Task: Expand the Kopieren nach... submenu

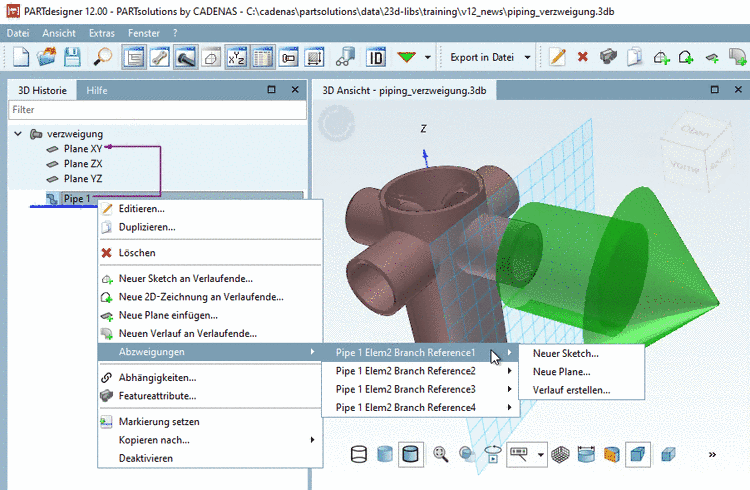Action: point(210,440)
